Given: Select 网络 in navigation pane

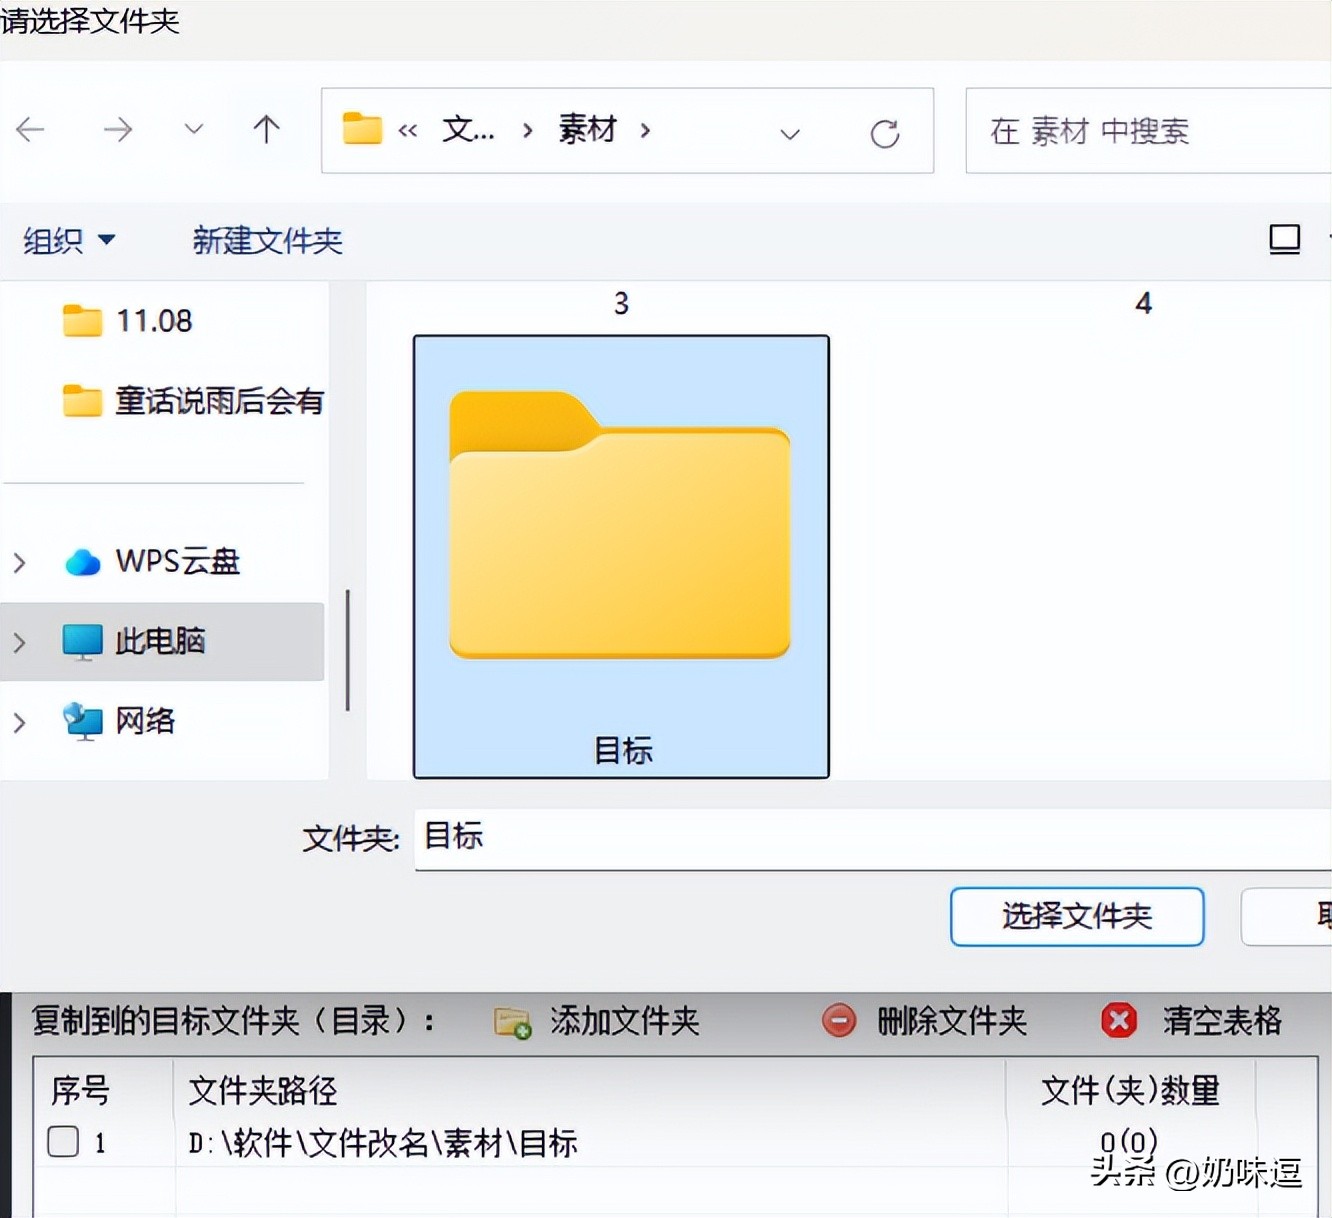Looking at the screenshot, I should pyautogui.click(x=119, y=721).
